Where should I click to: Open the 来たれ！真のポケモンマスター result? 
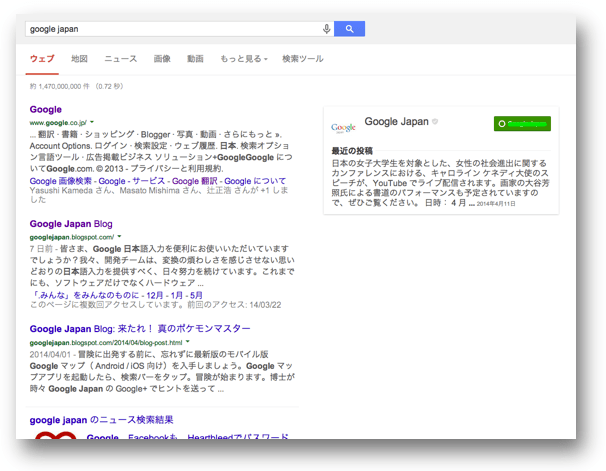tap(140, 329)
